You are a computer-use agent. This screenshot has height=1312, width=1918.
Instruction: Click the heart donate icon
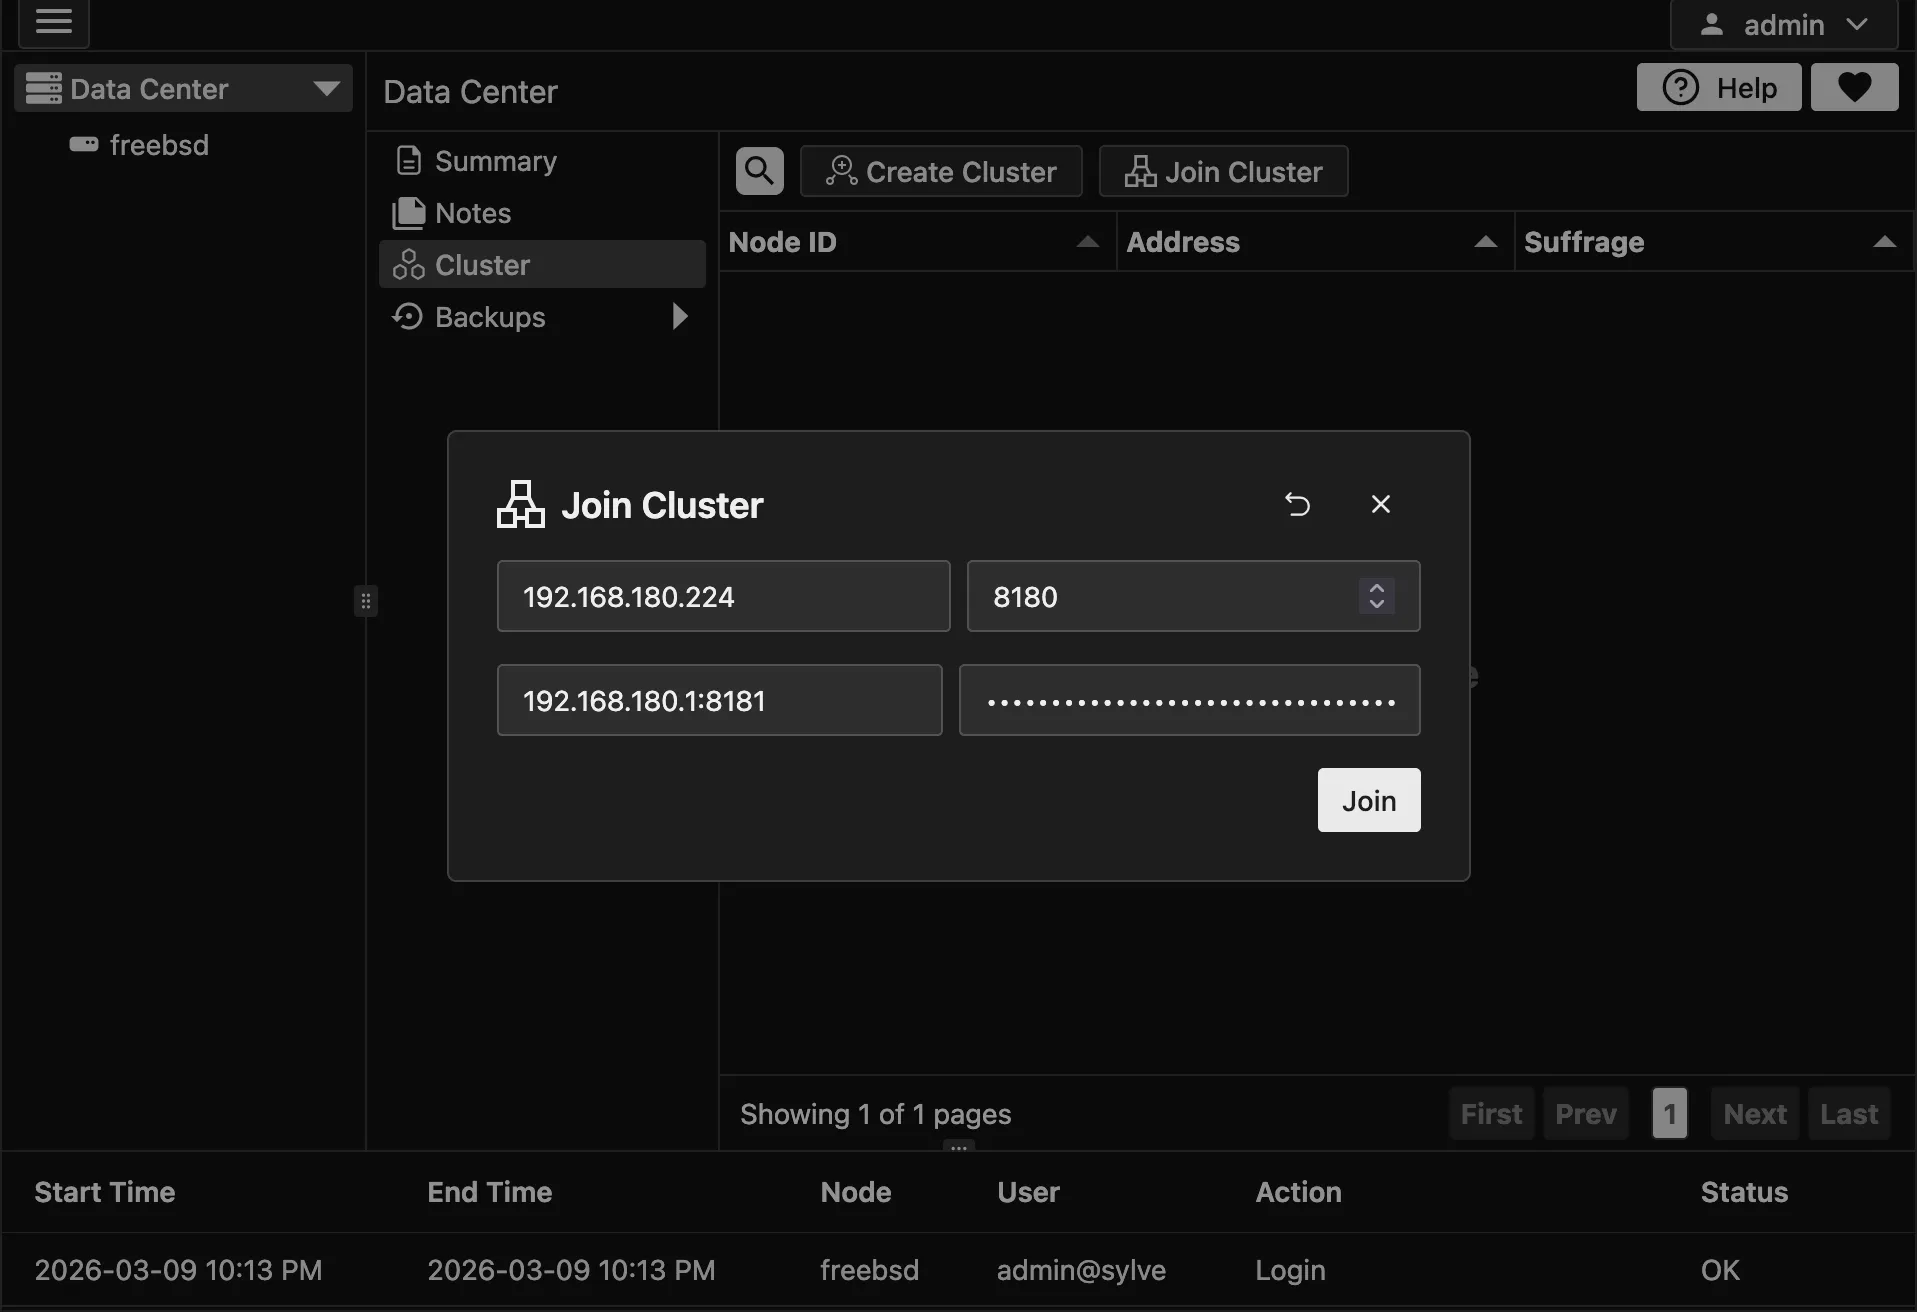pos(1855,87)
